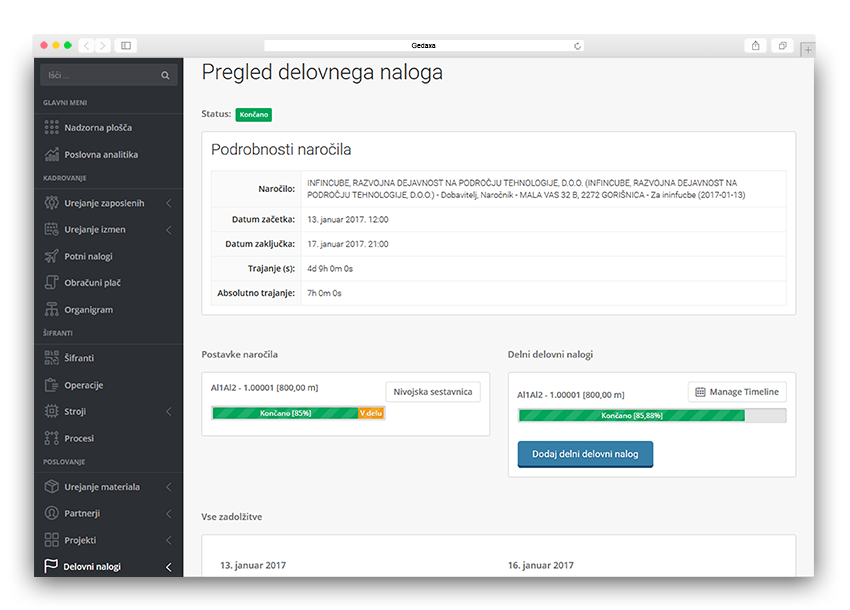This screenshot has height=610, width=850.
Task: Expand the Urejanje materiala chevron
Action: pyautogui.click(x=168, y=487)
